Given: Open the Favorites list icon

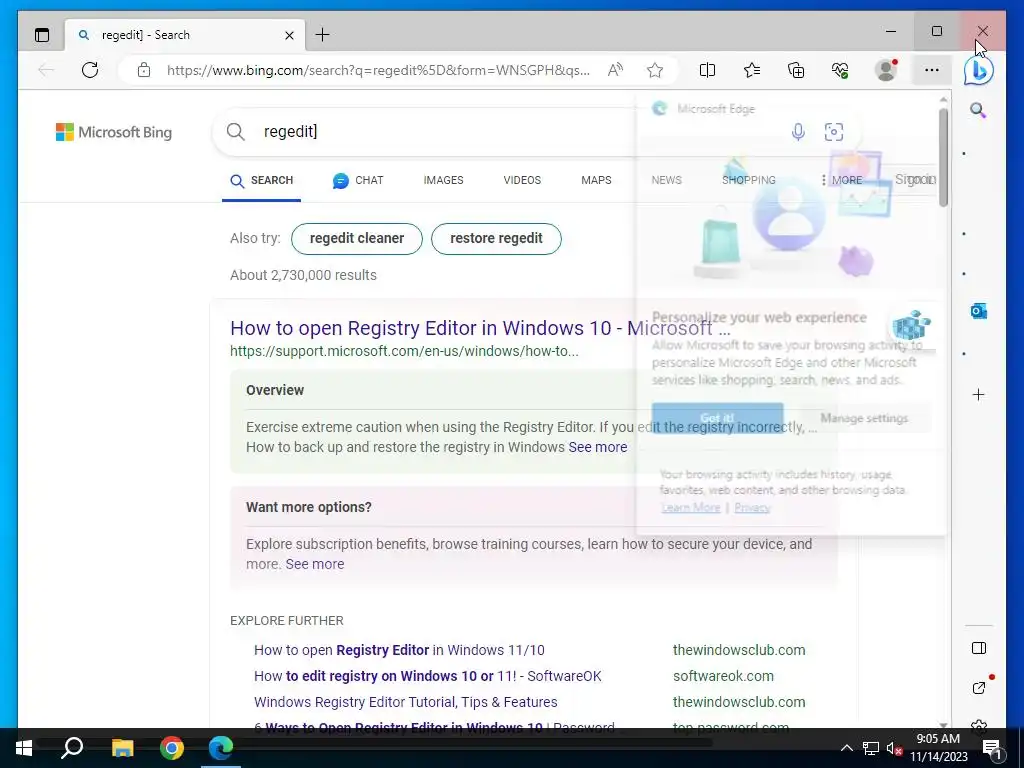Looking at the screenshot, I should (x=752, y=70).
